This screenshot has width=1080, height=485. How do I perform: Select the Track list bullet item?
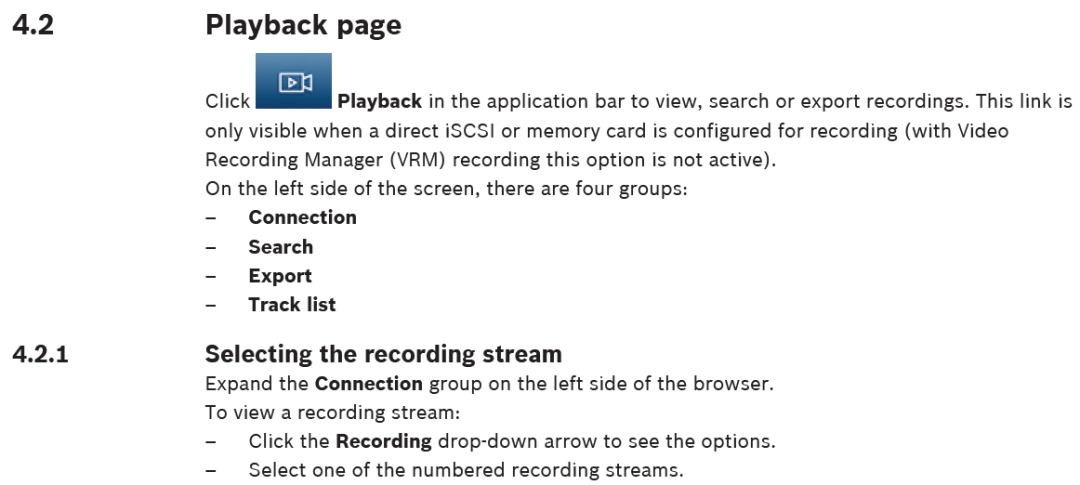292,305
